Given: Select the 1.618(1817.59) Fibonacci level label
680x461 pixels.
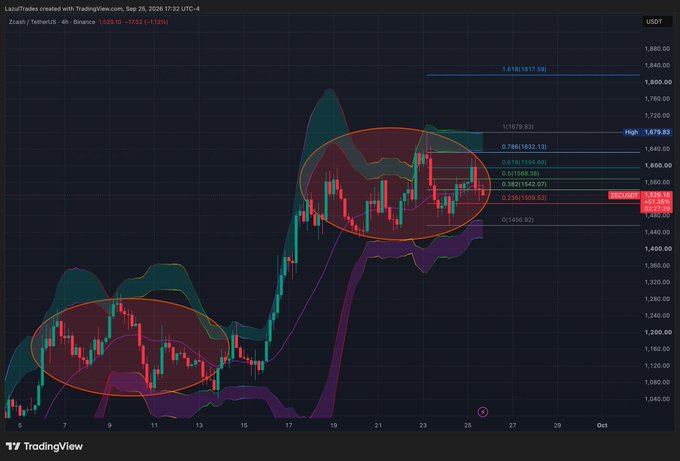Looking at the screenshot, I should 524,69.
